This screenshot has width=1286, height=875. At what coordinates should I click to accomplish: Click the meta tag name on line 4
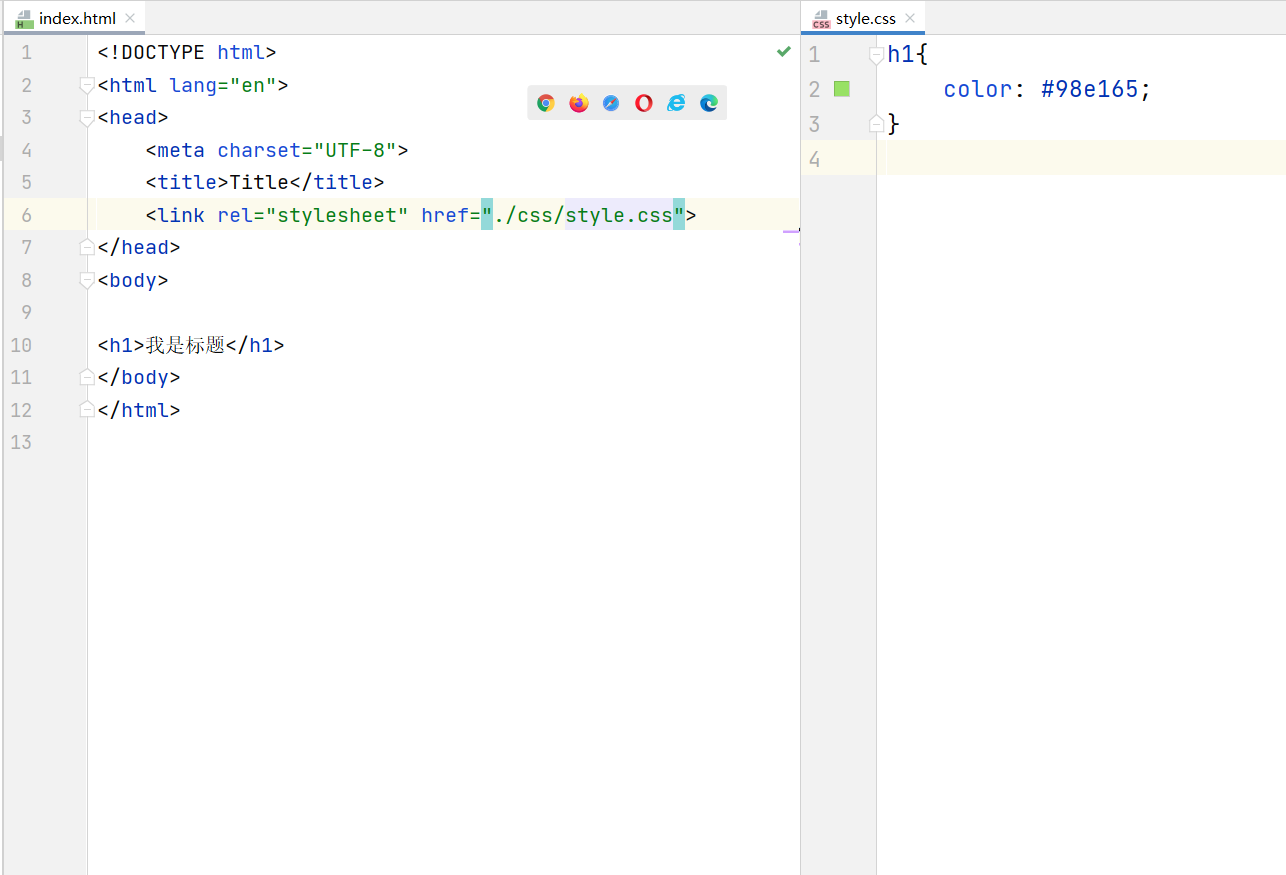tap(181, 150)
